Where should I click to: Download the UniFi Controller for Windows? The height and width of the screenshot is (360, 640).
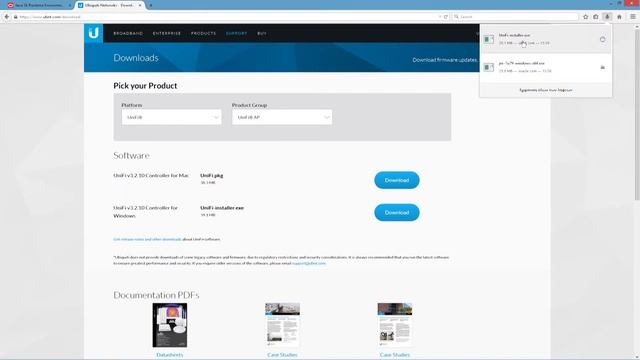(397, 213)
